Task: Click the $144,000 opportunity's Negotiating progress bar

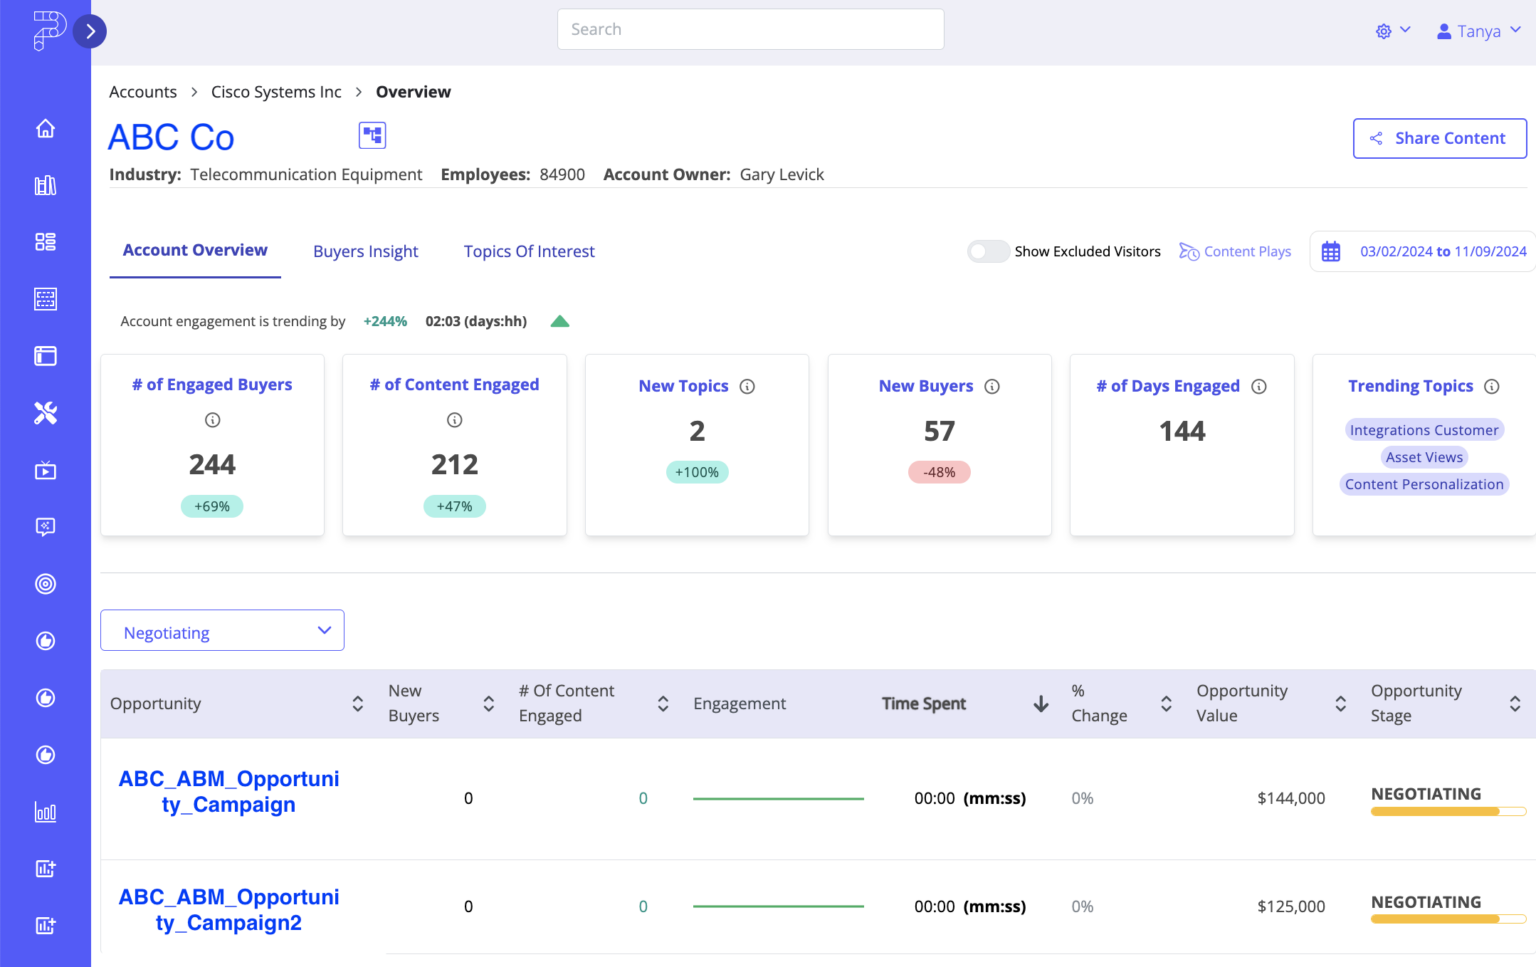Action: pyautogui.click(x=1447, y=812)
